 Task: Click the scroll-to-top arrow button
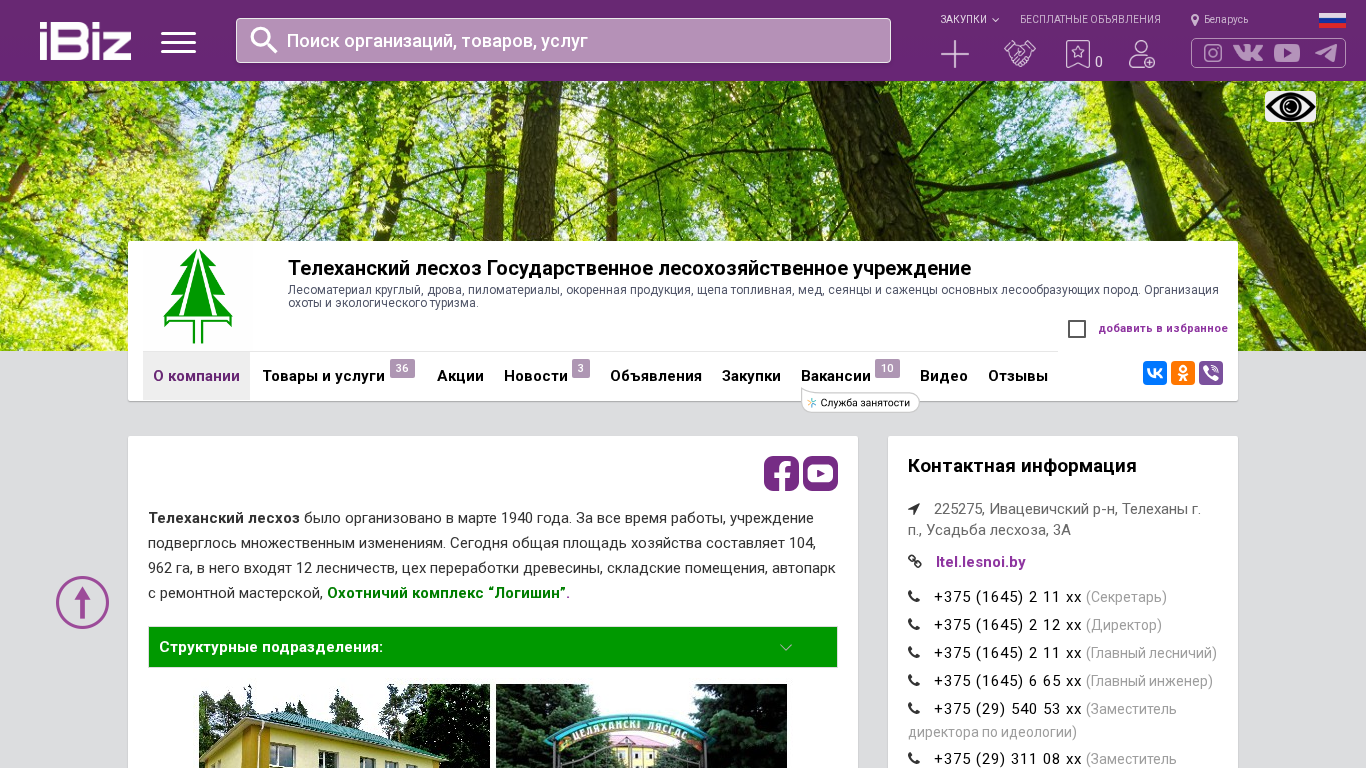tap(82, 602)
